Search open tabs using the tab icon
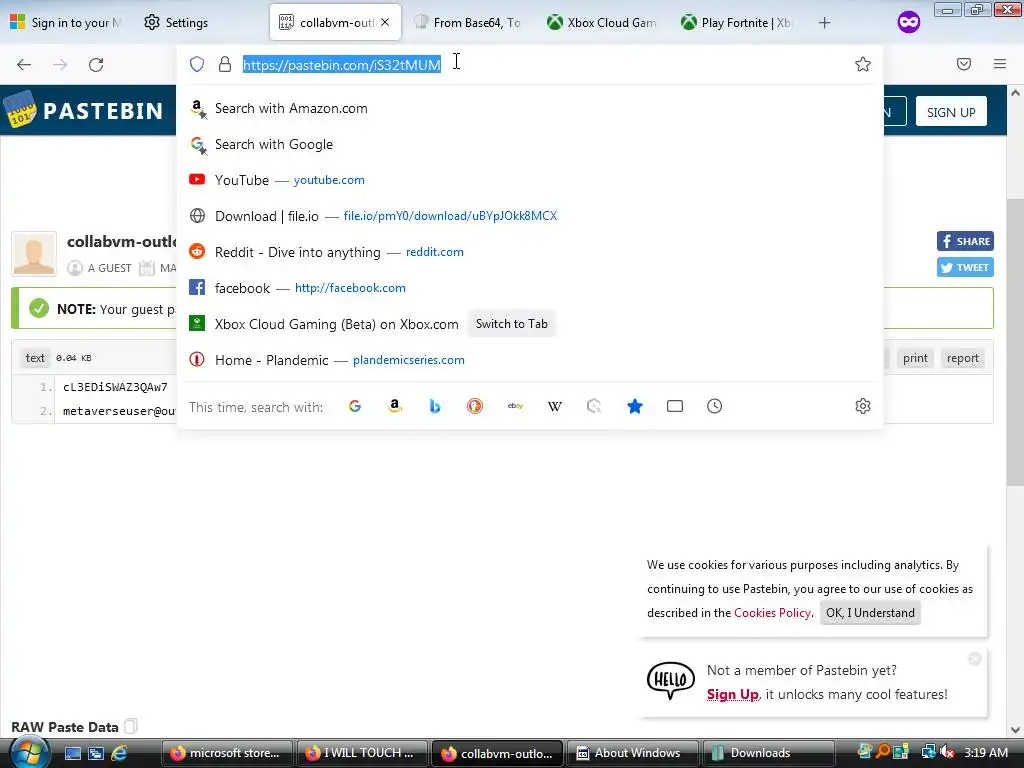Viewport: 1024px width, 768px height. coord(675,406)
